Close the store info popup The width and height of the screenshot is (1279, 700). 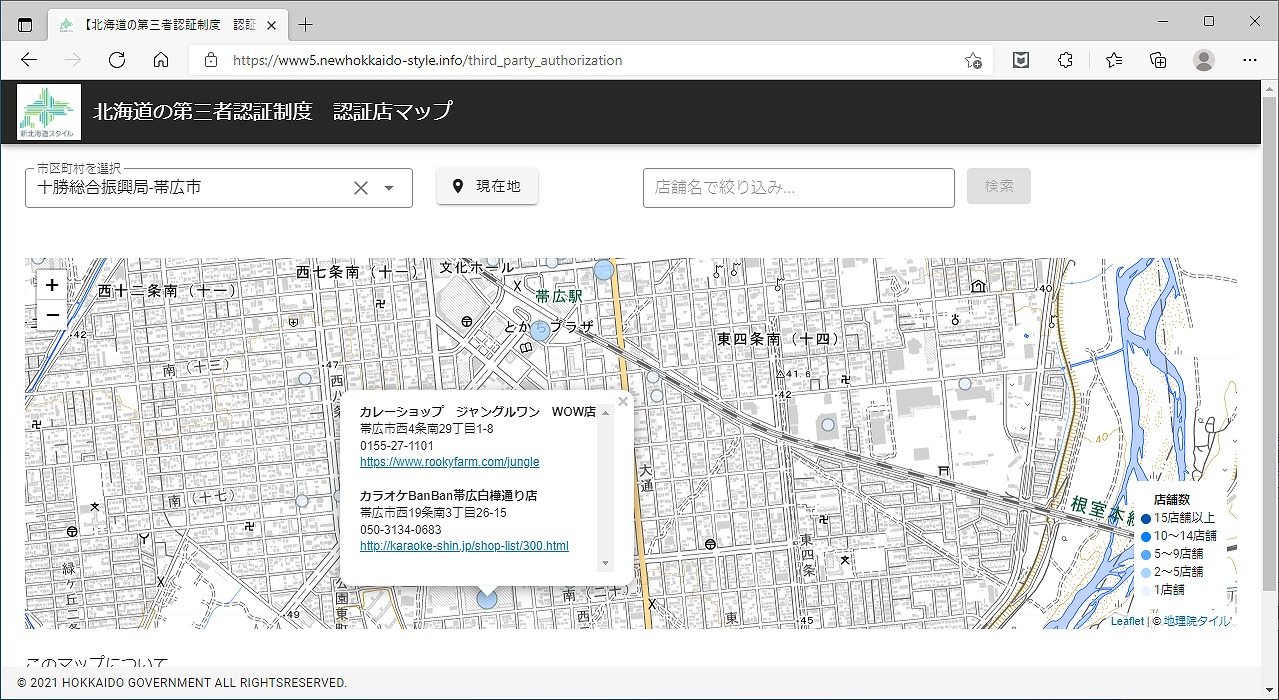tap(623, 402)
